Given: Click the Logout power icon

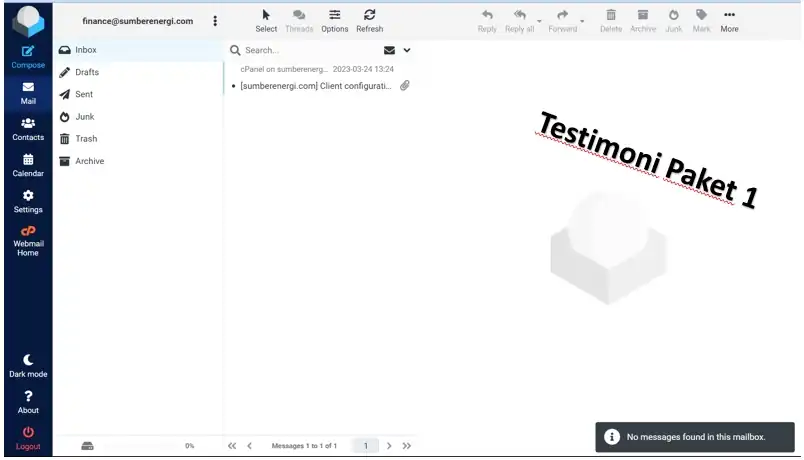Looking at the screenshot, I should pos(28,432).
